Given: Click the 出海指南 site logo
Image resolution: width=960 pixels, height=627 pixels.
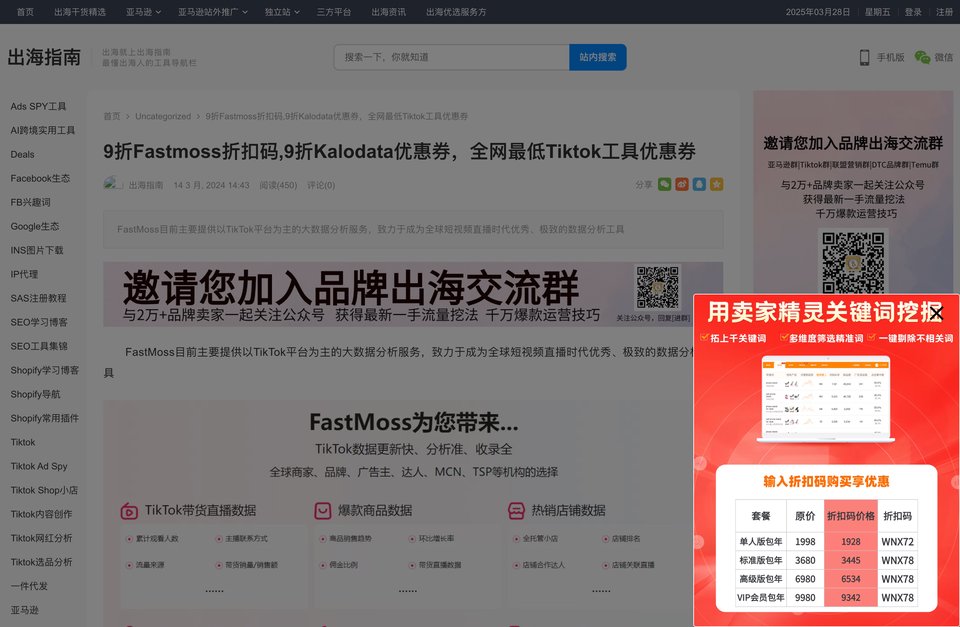Looking at the screenshot, I should (44, 57).
